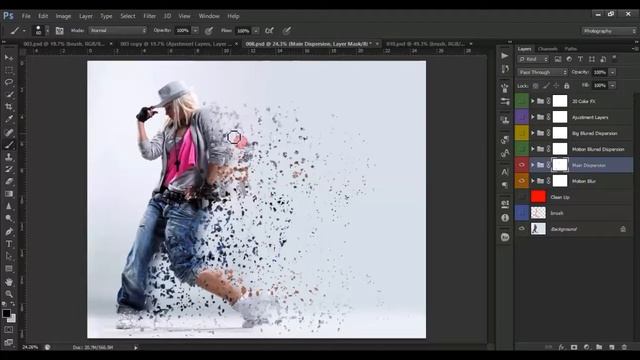The width and height of the screenshot is (640, 360).
Task: Open the brush panel from options bar
Action: (60, 31)
